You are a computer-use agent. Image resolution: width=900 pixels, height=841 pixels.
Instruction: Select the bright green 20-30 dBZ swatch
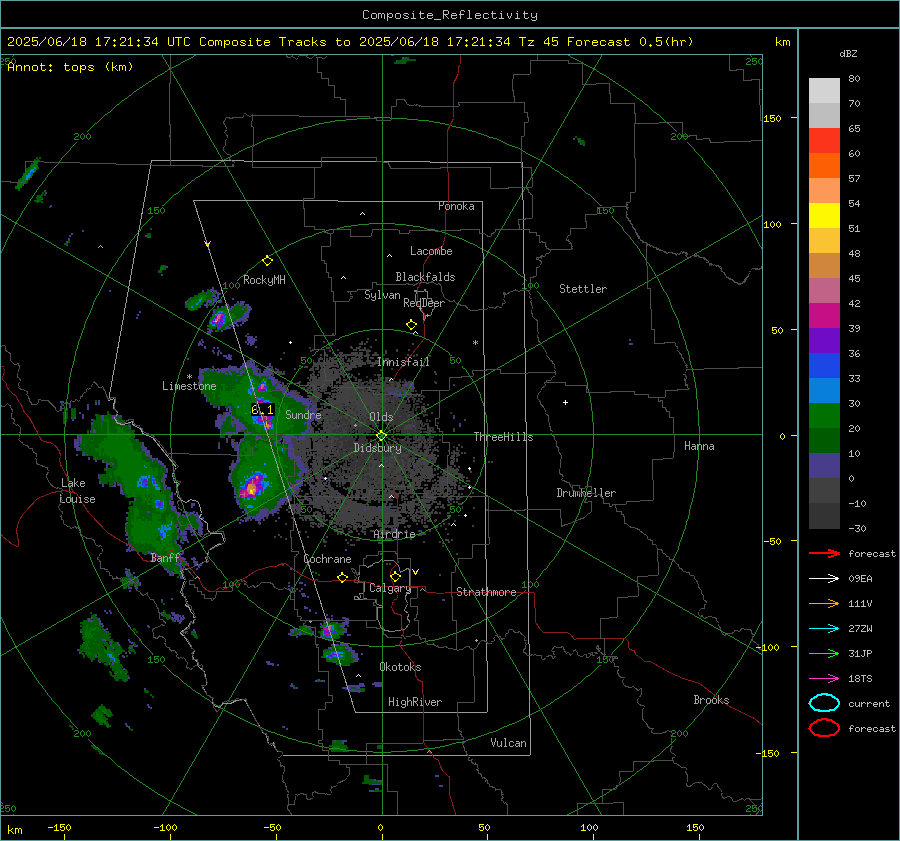point(824,415)
